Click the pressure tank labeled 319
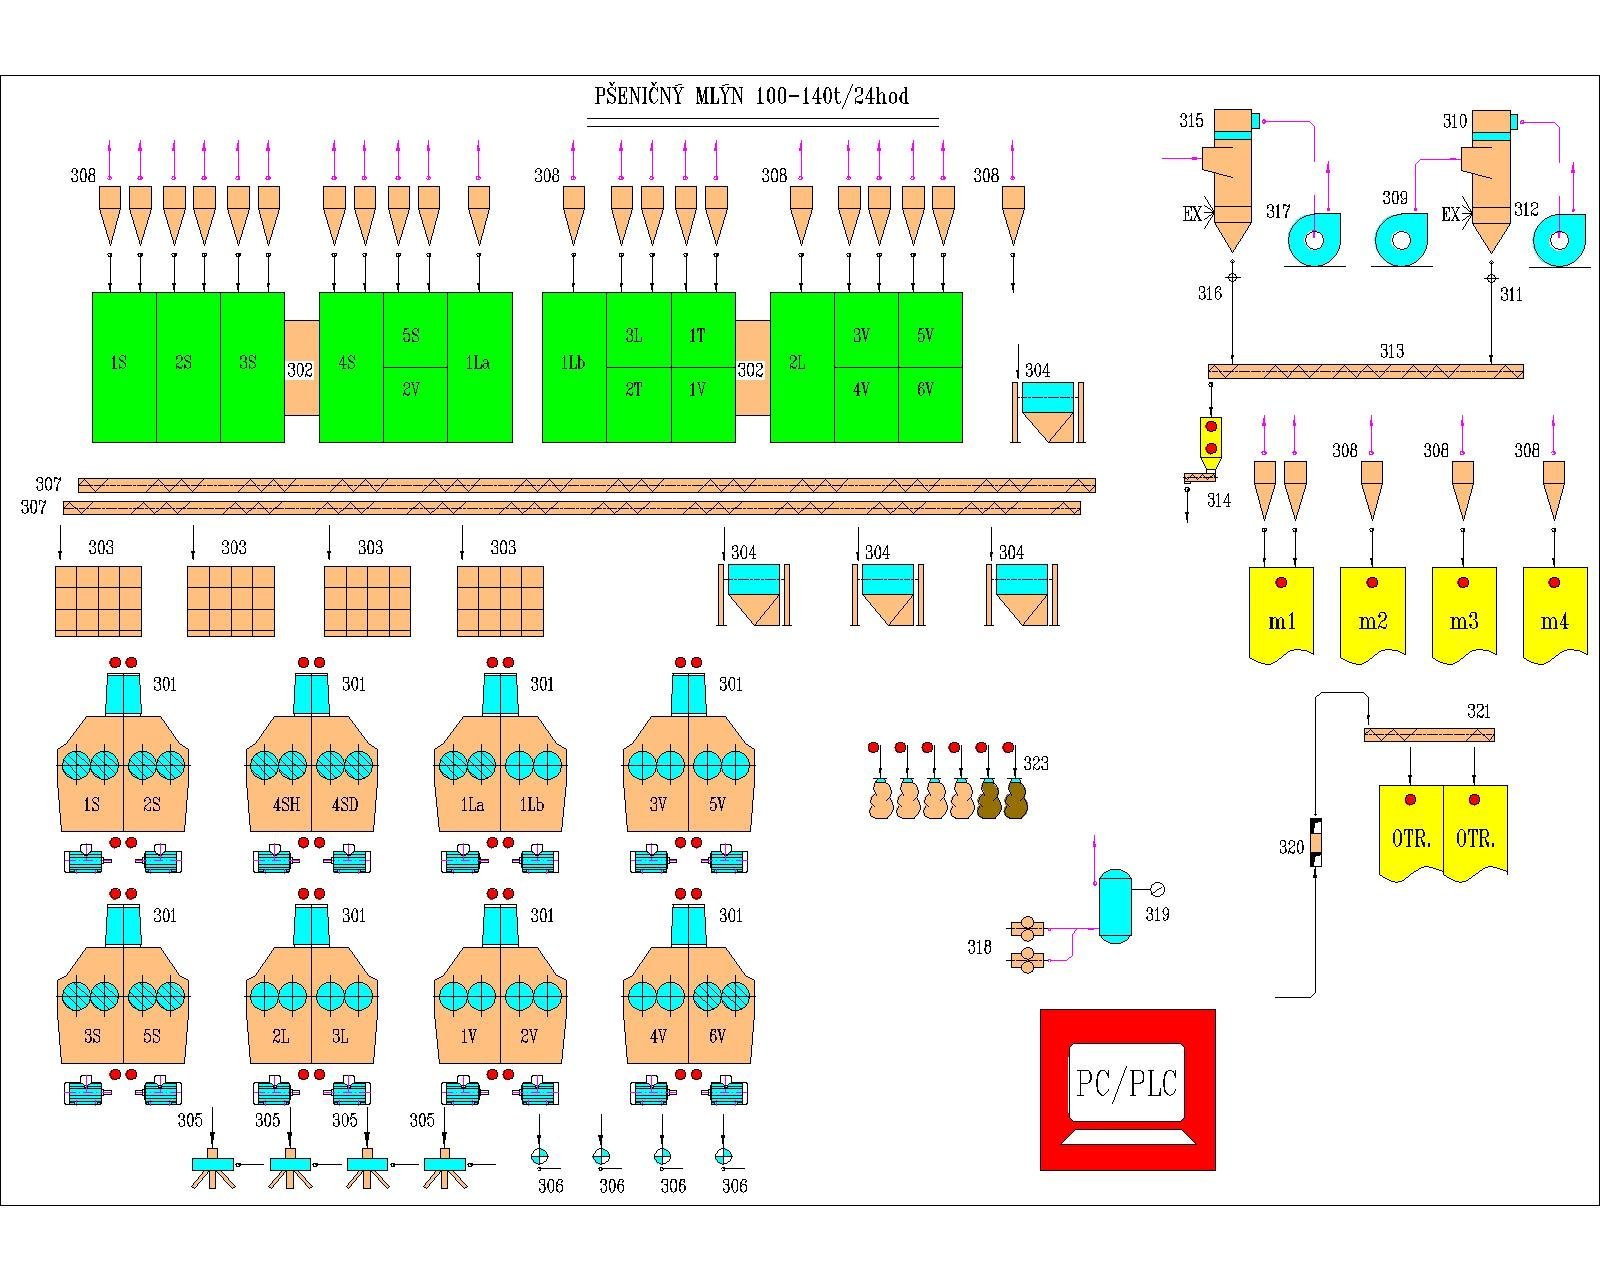Screen dimensions: 1600x1280 pyautogui.click(x=1113, y=905)
